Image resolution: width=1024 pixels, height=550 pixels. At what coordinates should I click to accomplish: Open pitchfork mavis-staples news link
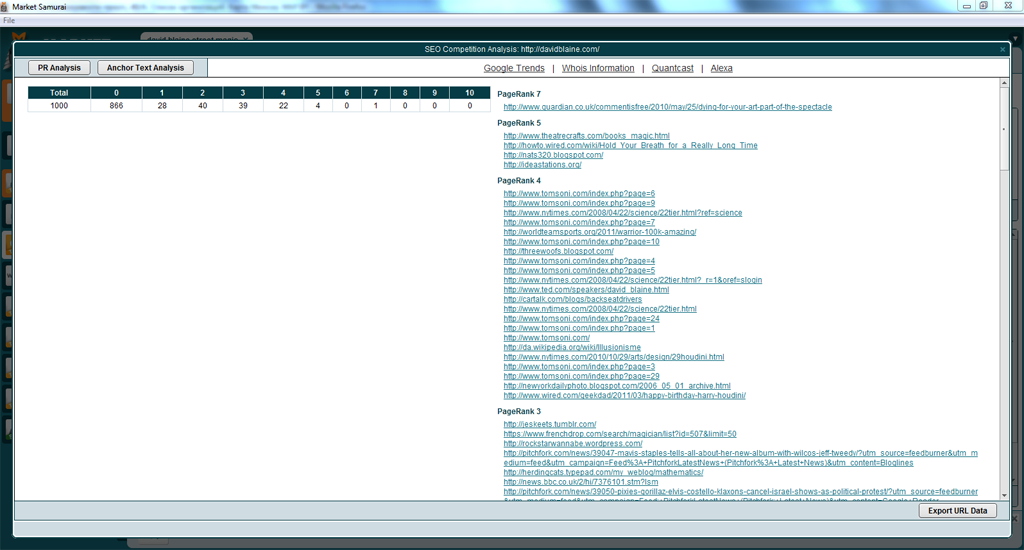click(741, 458)
